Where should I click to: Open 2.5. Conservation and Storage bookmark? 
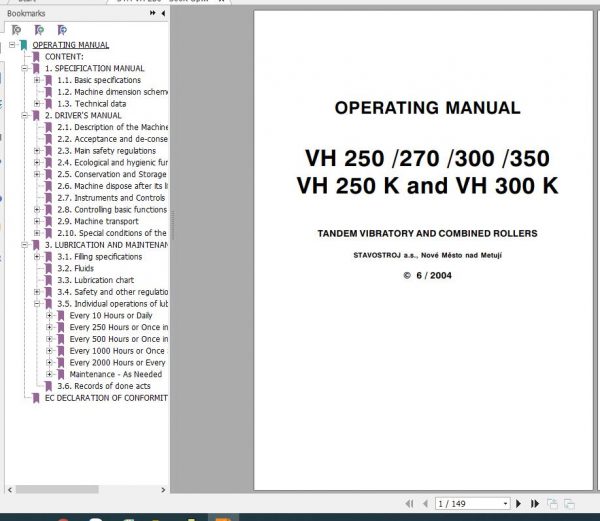point(112,174)
